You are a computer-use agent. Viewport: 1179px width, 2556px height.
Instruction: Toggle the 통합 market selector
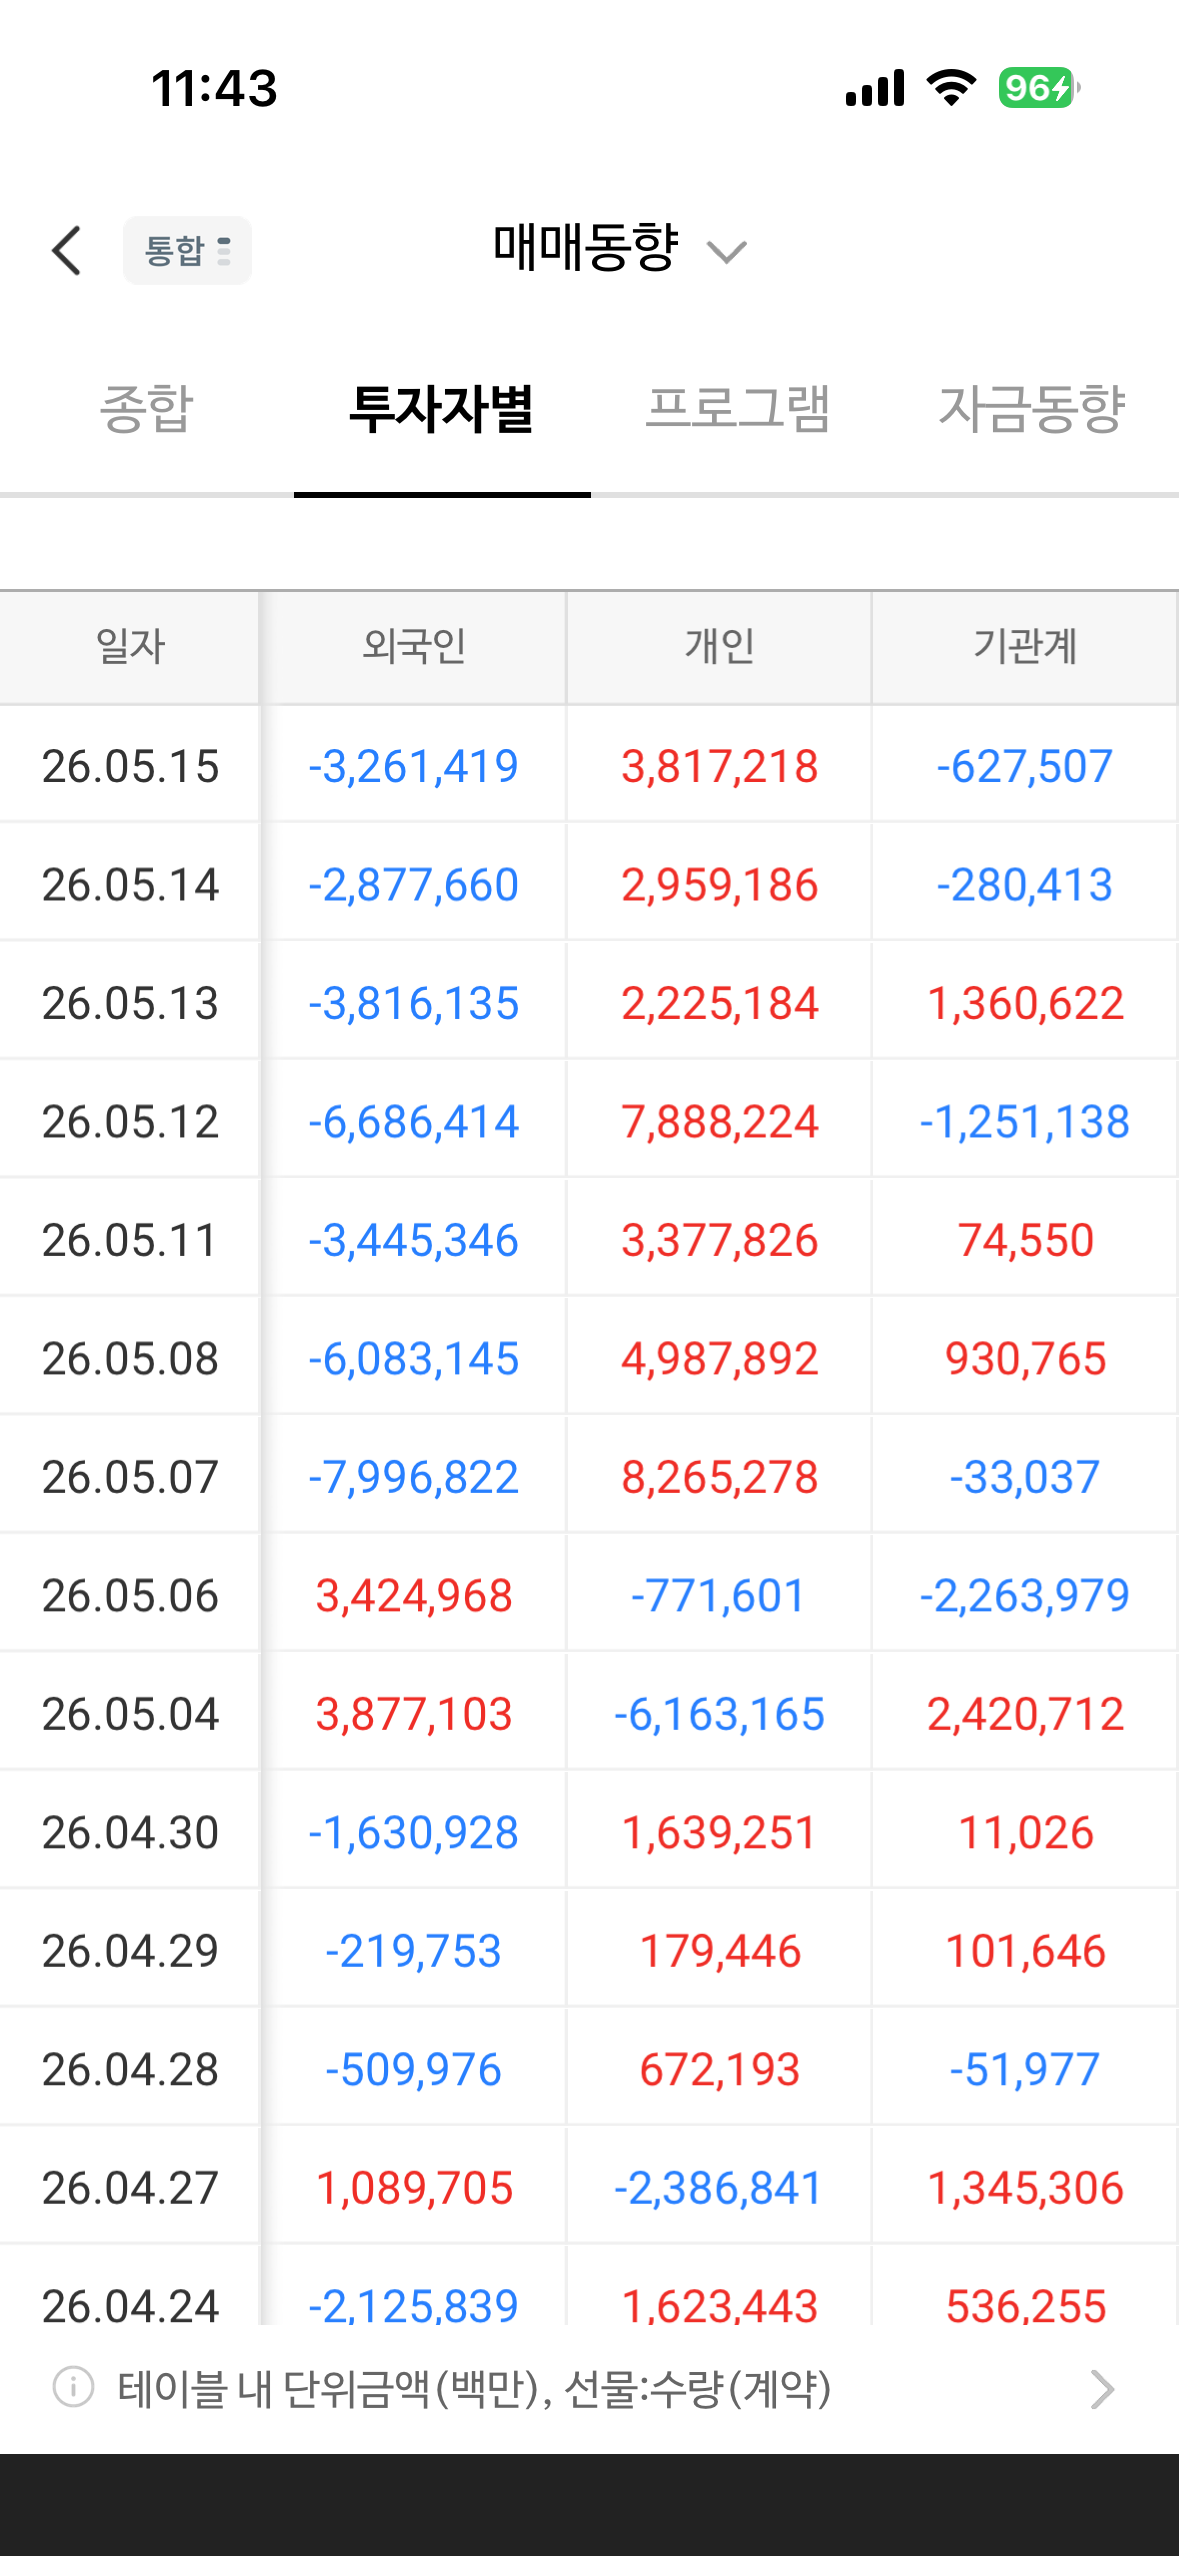coord(188,250)
